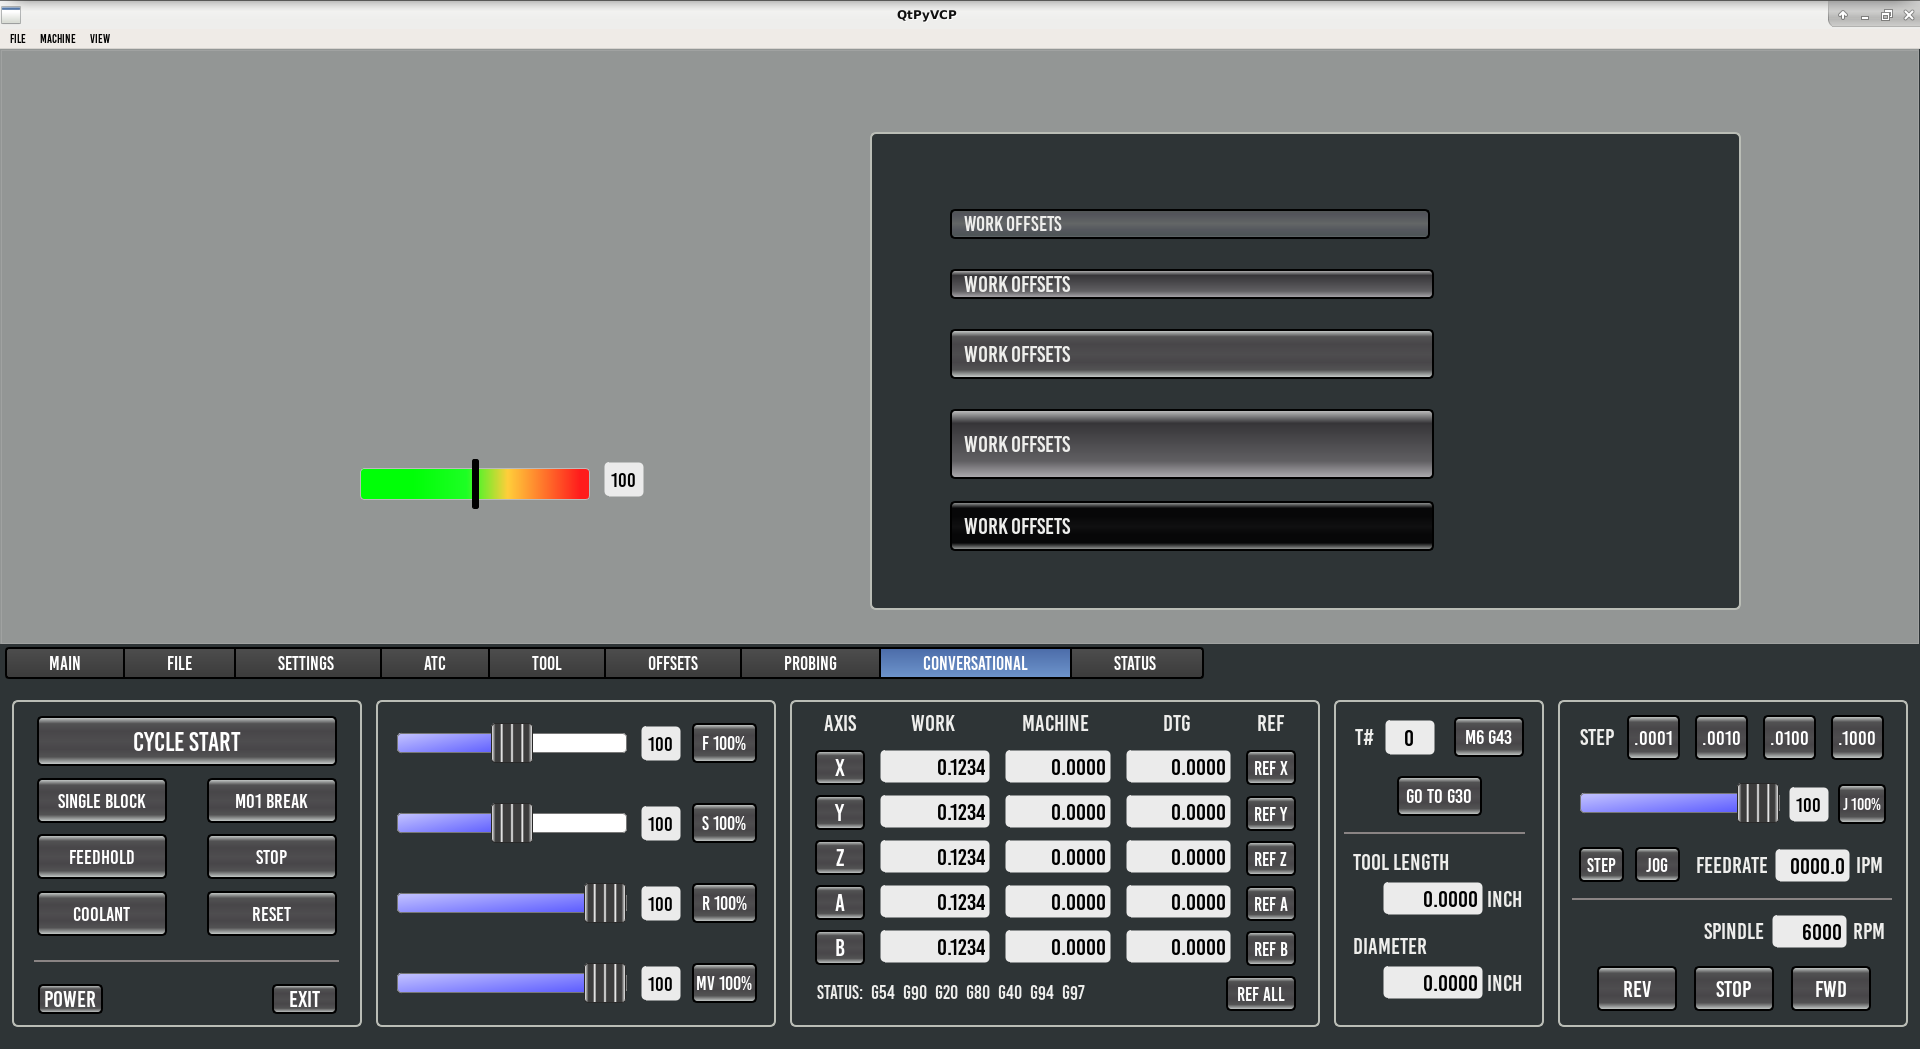Open the MACHINE menu

point(58,39)
